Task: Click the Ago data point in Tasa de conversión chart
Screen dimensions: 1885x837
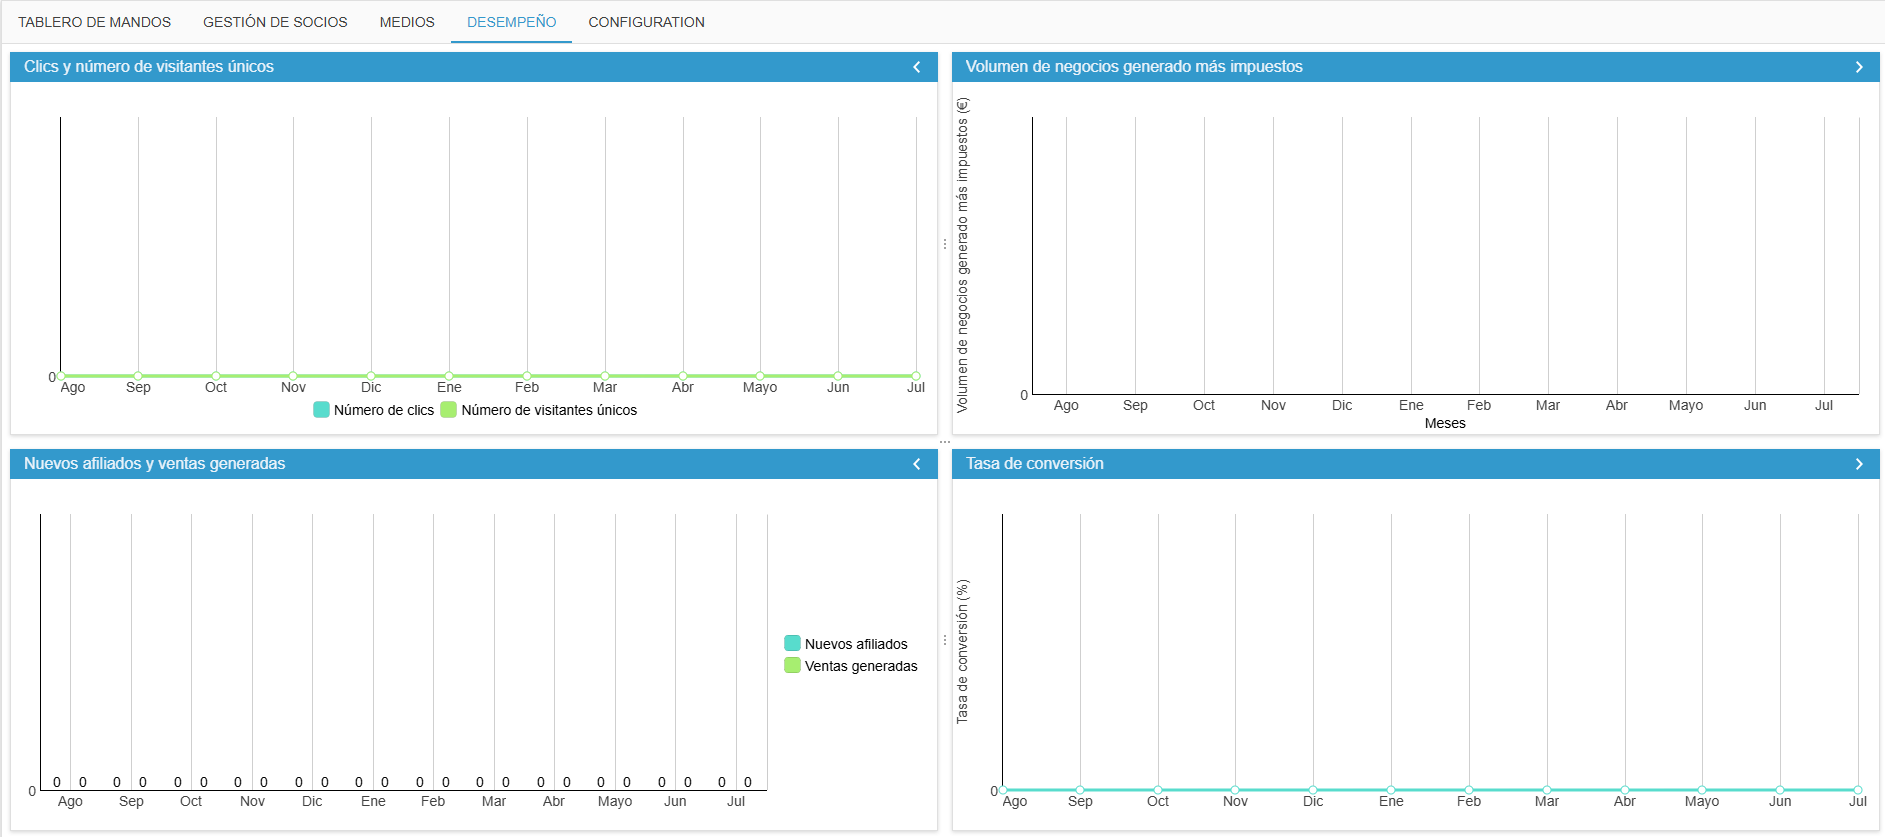Action: (x=1003, y=790)
